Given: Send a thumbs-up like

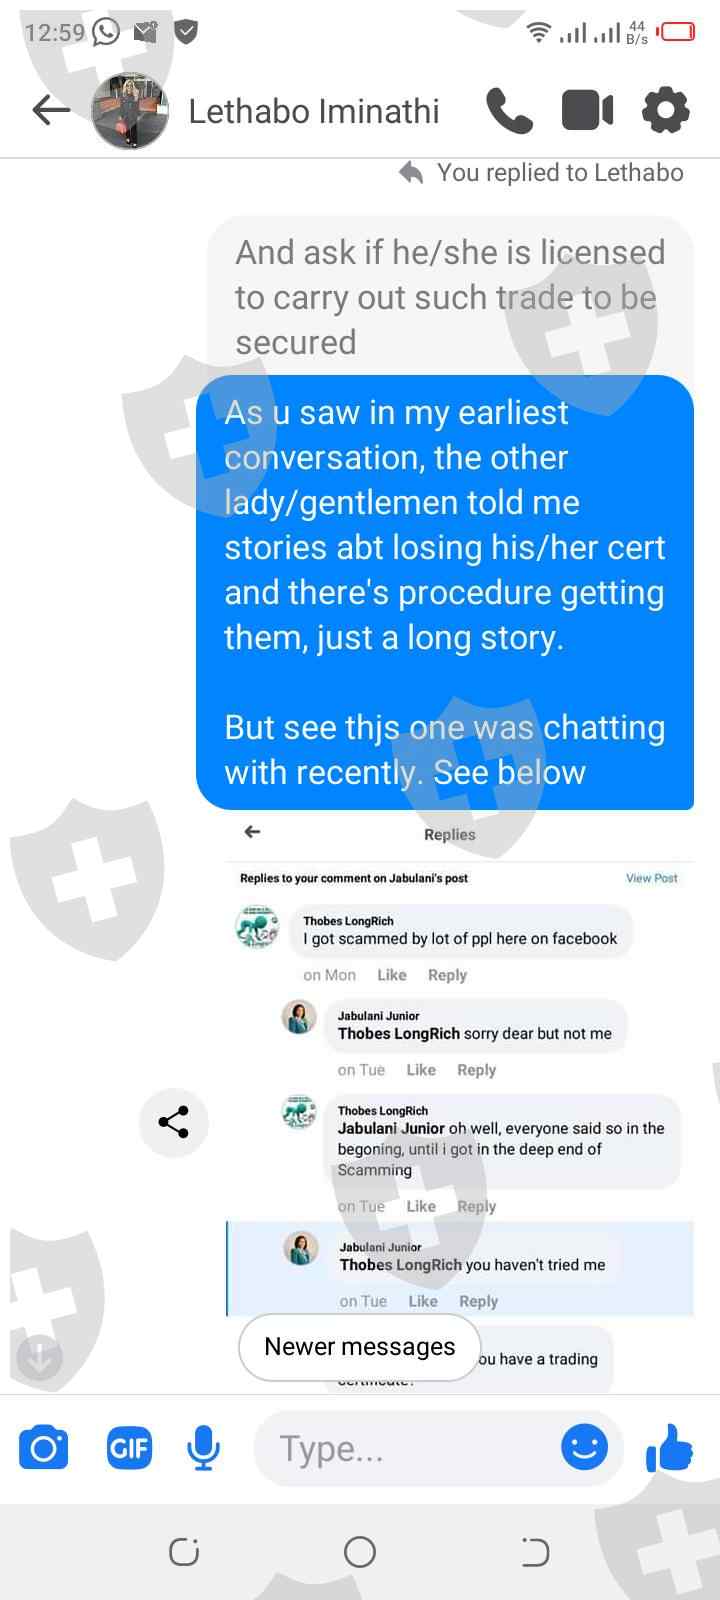Looking at the screenshot, I should [669, 1447].
